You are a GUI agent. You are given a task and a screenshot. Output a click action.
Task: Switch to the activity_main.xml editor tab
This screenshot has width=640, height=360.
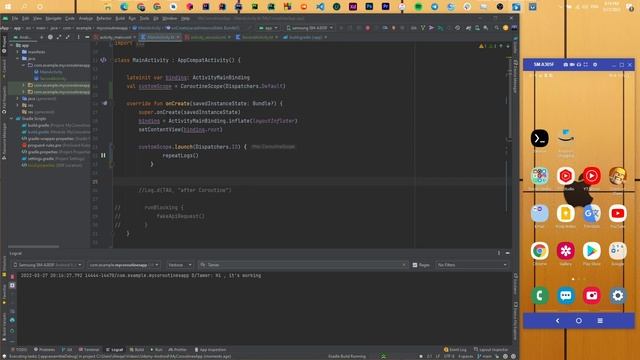click(115, 37)
